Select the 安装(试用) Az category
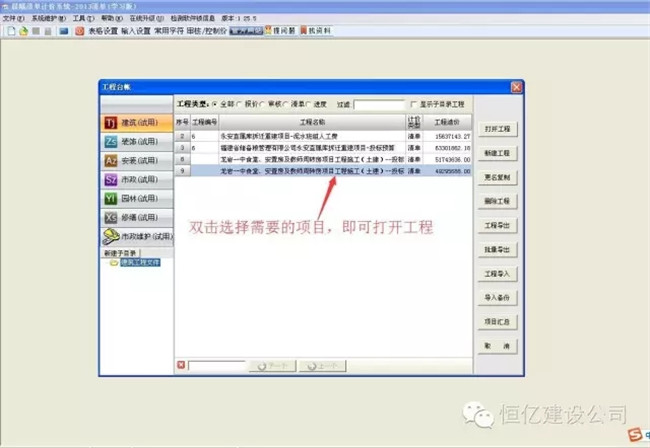Screen dimensions: 650x448 tap(137, 161)
